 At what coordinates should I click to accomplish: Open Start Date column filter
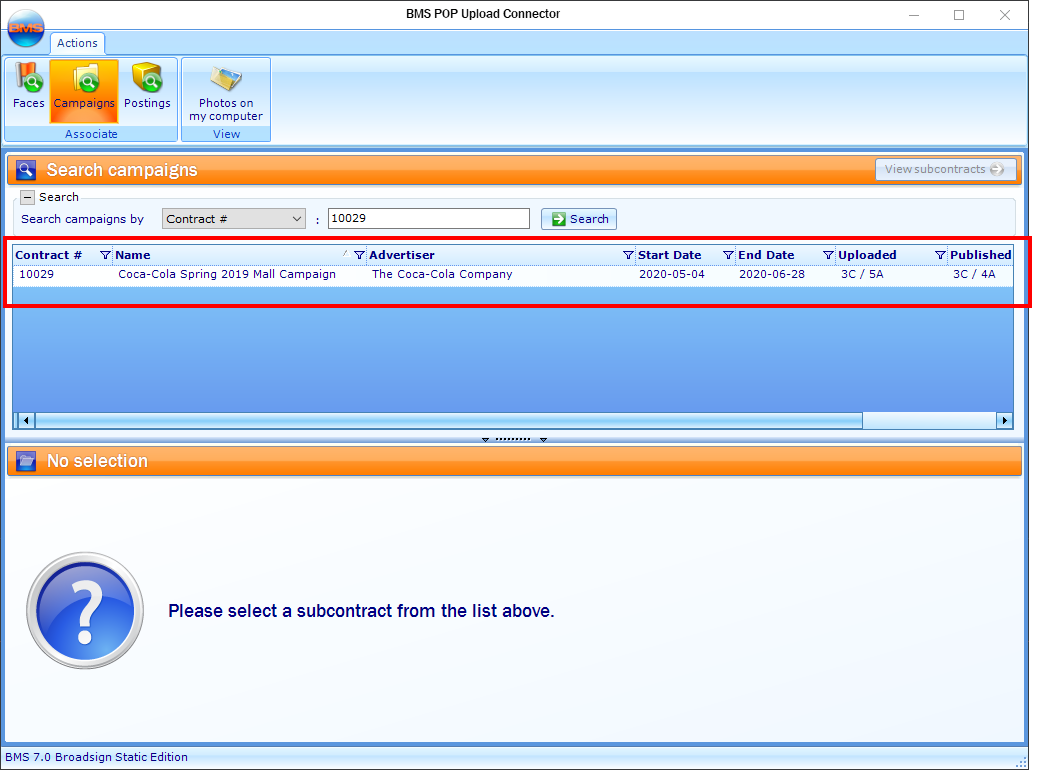pyautogui.click(x=728, y=255)
